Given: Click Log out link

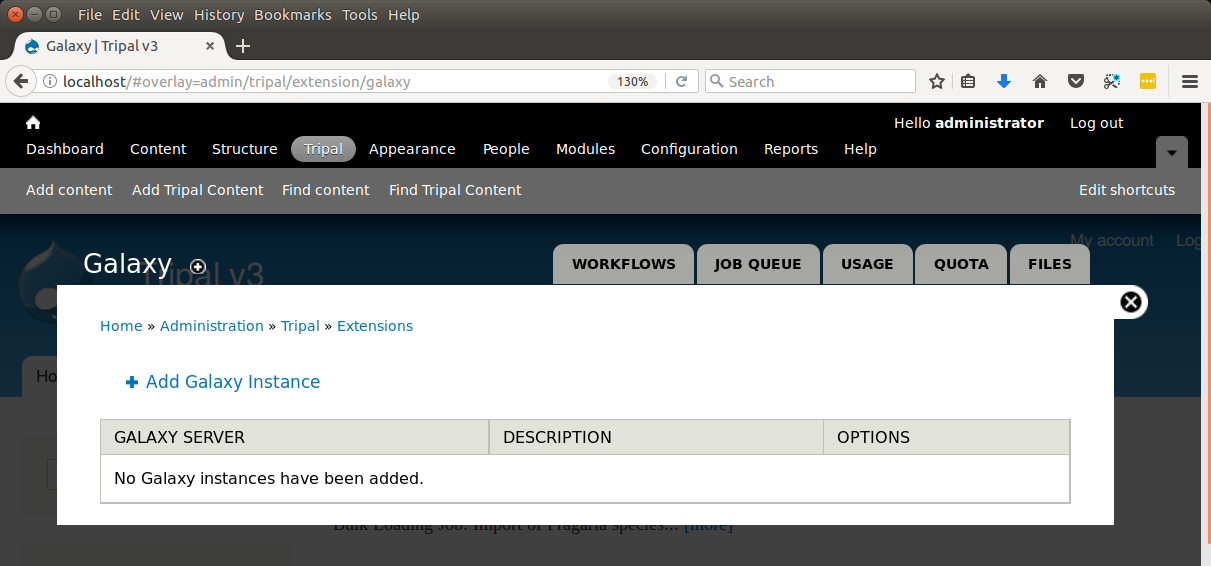Looking at the screenshot, I should tap(1097, 123).
